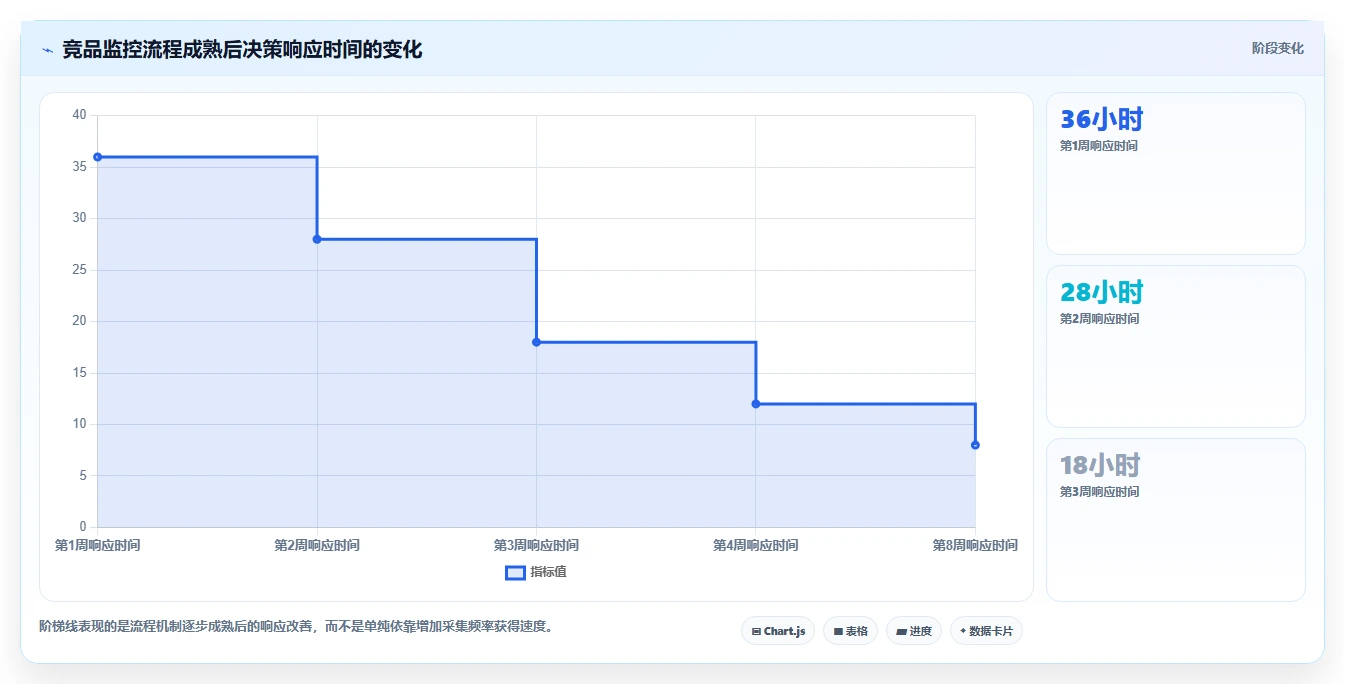Click the y-axis value 25
The image size is (1345, 684).
point(80,270)
